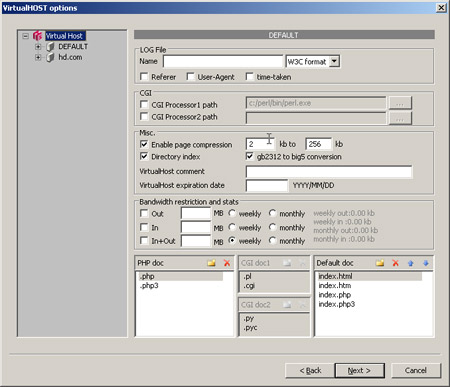
Task: Click the Next button
Action: pyautogui.click(x=359, y=370)
